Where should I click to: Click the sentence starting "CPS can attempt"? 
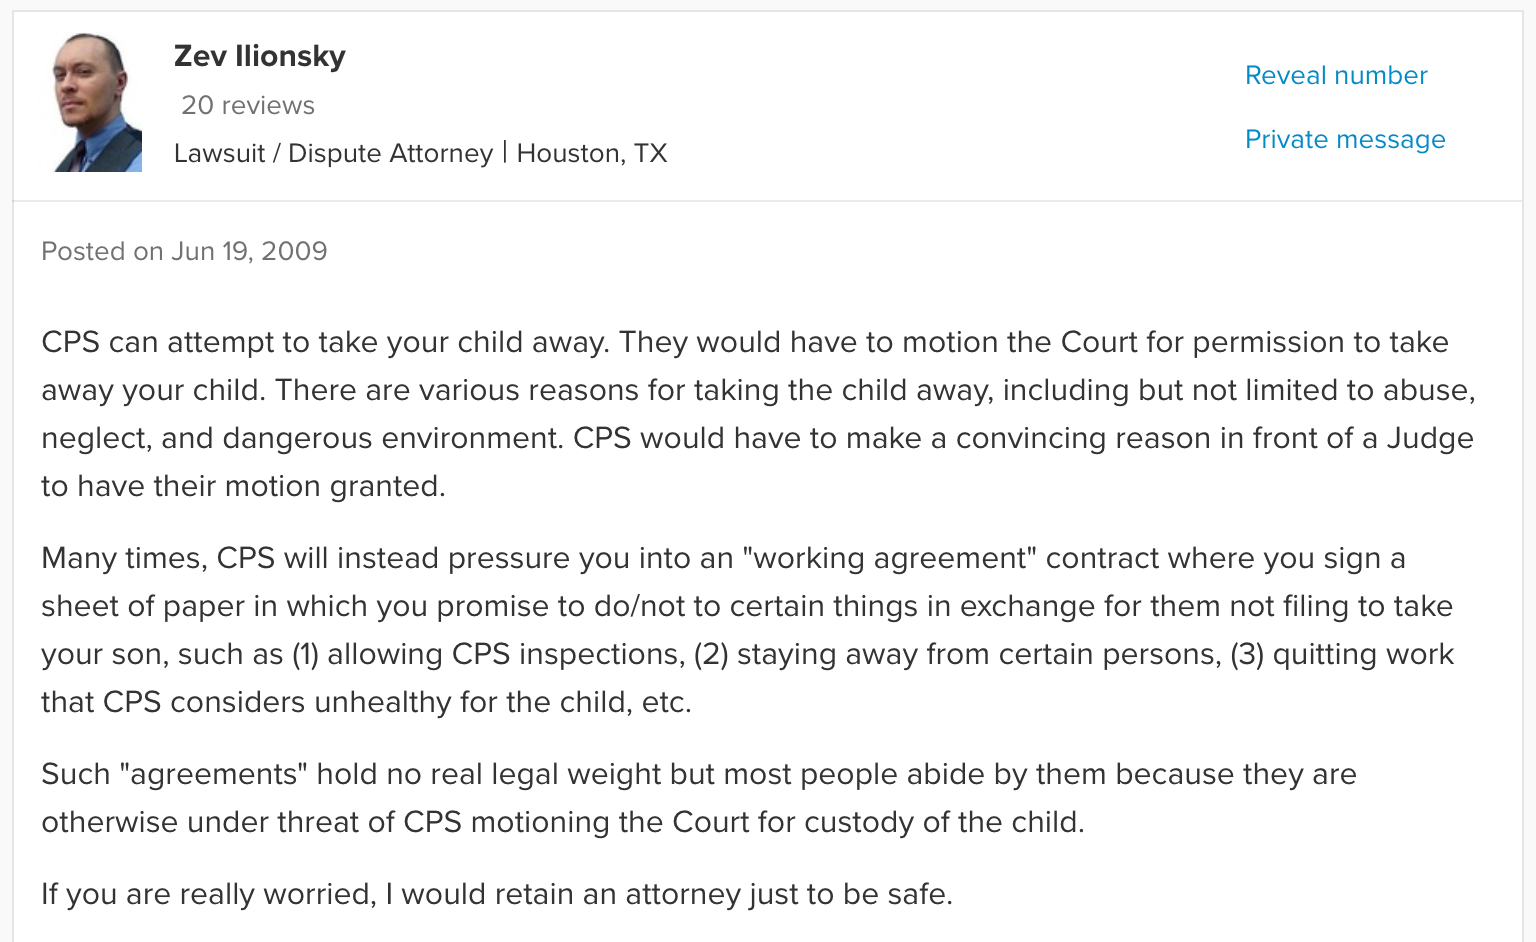click(325, 342)
